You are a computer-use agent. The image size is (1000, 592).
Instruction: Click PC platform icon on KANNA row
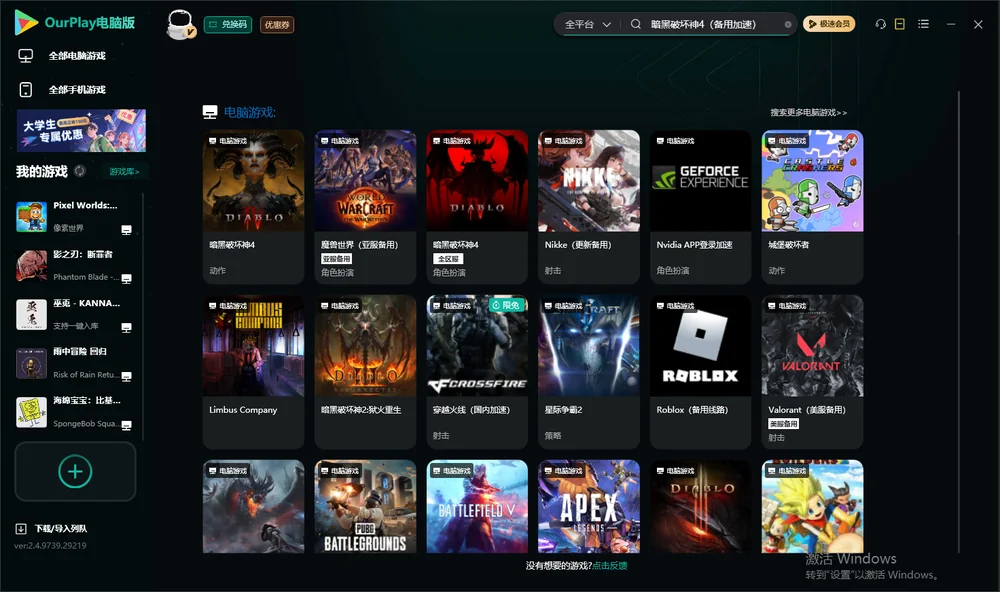(x=126, y=328)
